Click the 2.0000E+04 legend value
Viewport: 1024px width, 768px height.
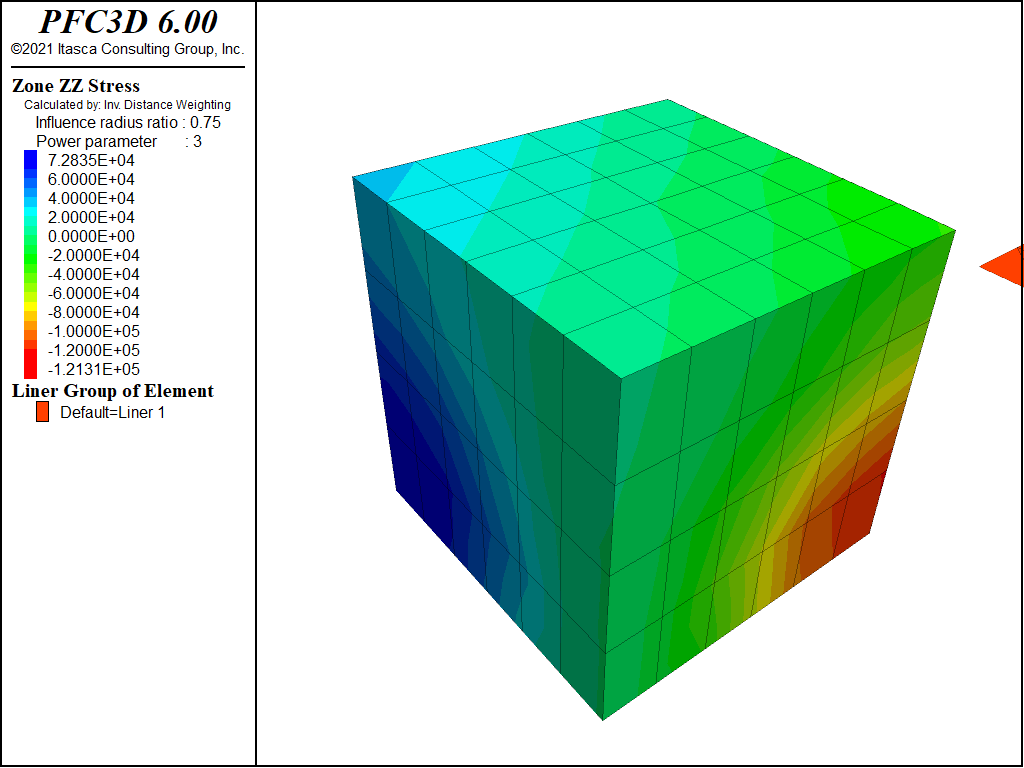click(x=91, y=217)
